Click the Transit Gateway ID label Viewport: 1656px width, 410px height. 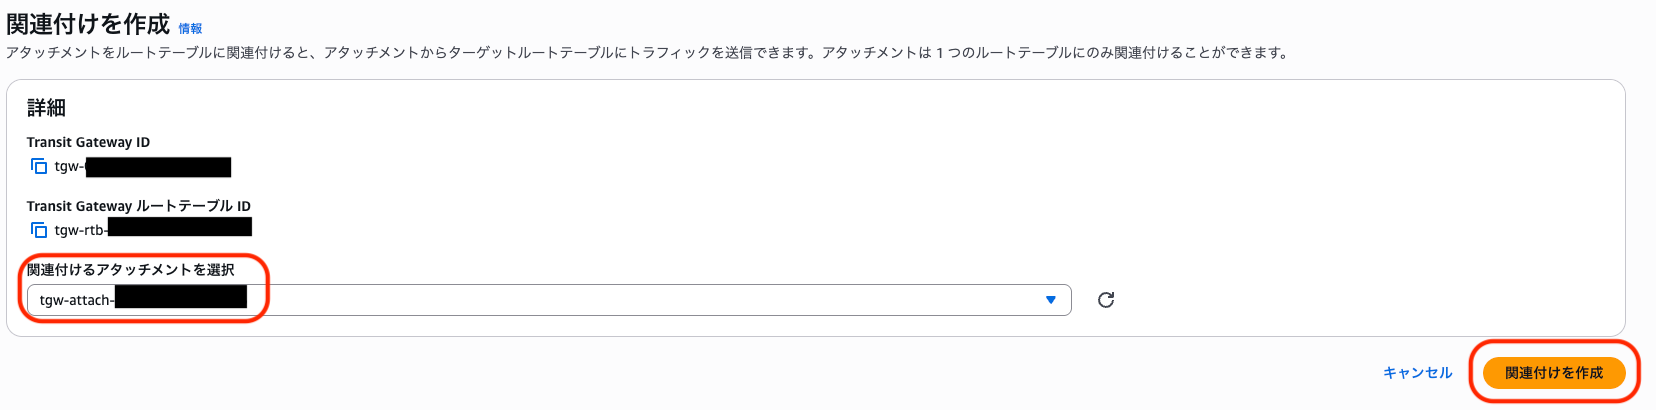pyautogui.click(x=88, y=142)
